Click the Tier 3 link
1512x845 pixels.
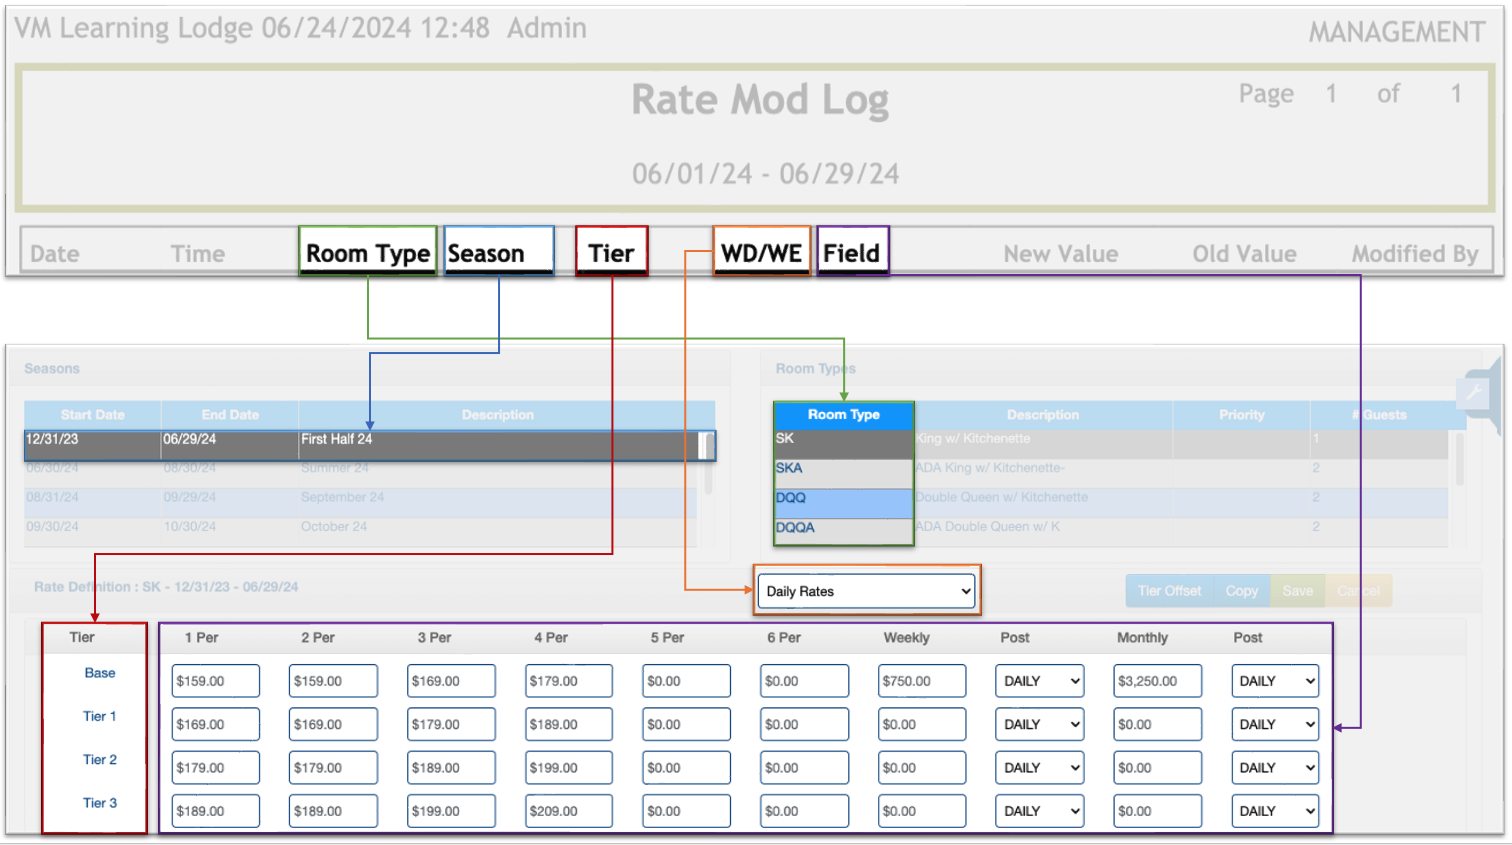99,803
